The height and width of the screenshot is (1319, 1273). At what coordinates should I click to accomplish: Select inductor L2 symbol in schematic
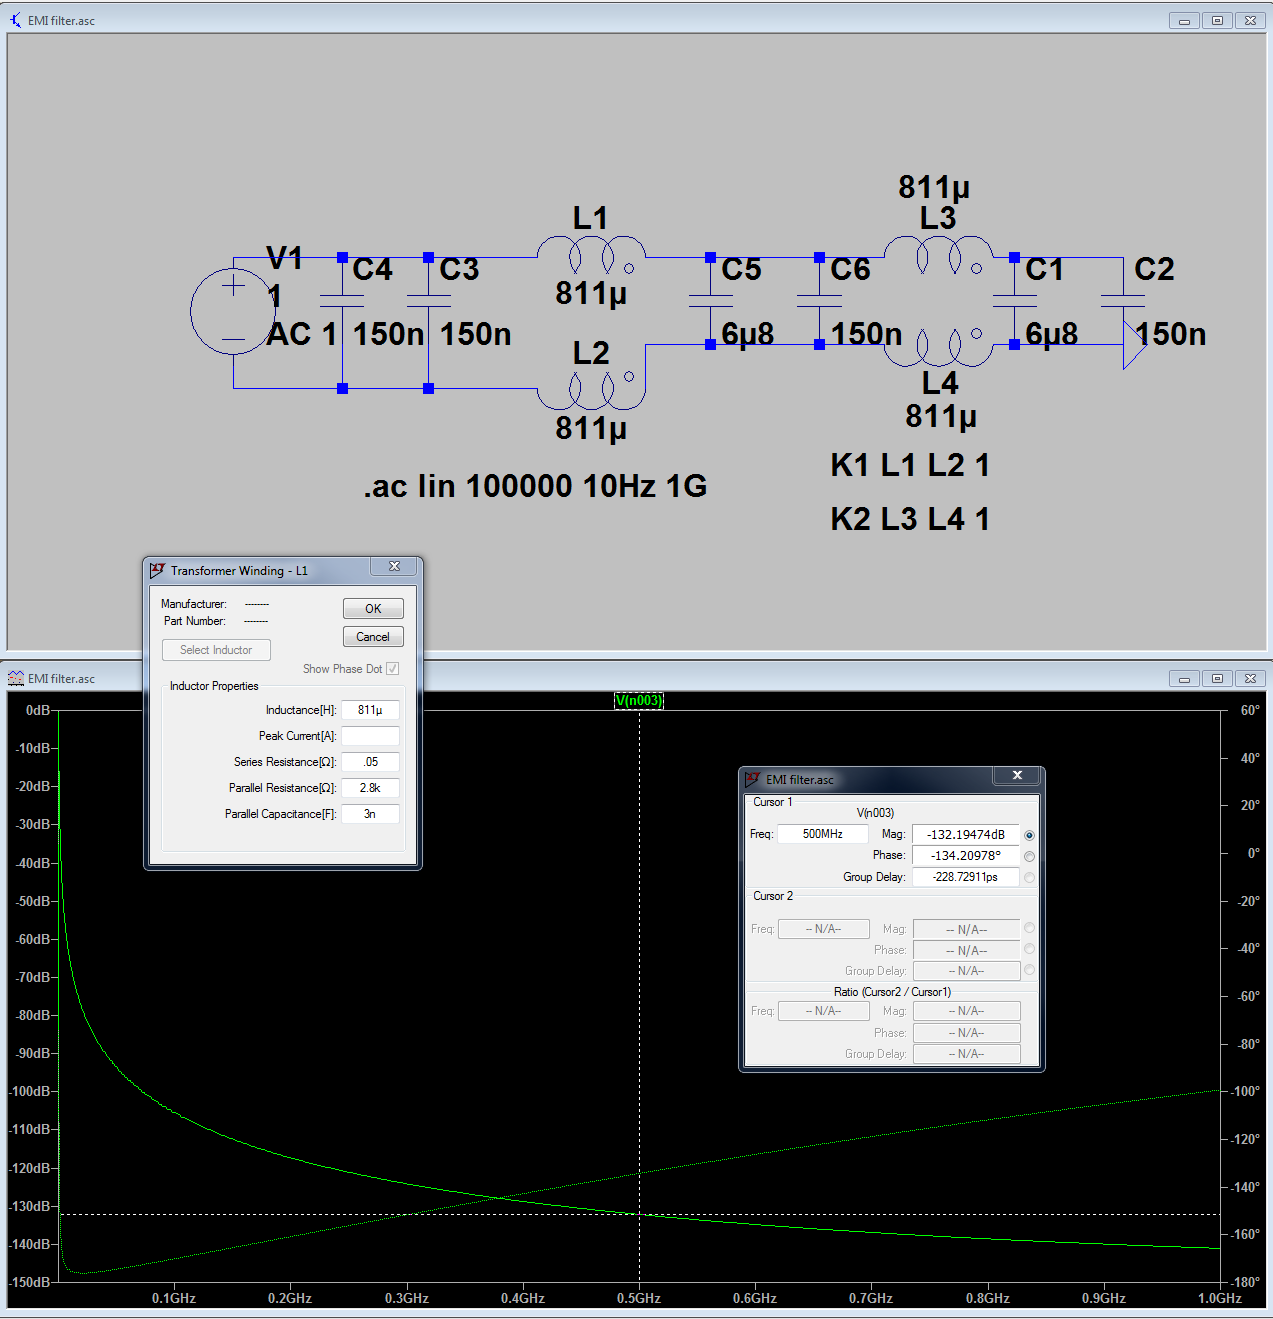pyautogui.click(x=590, y=389)
